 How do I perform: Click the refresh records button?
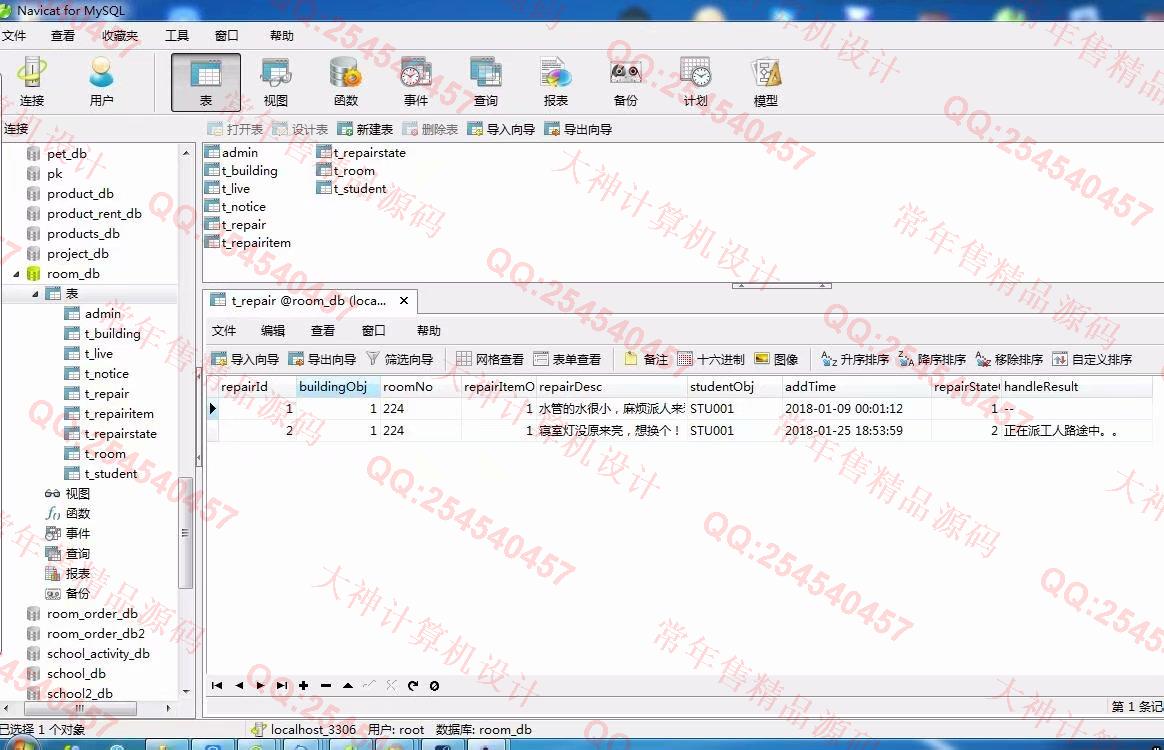413,685
